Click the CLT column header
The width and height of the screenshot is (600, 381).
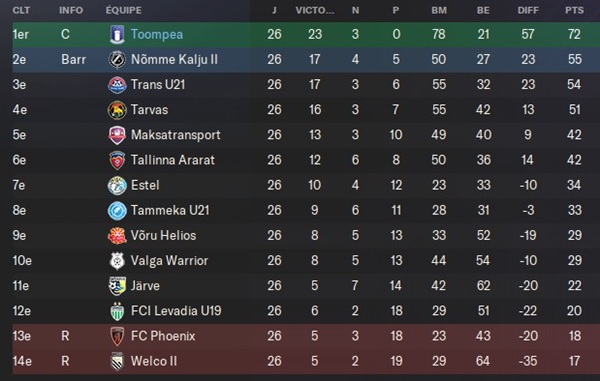coord(21,10)
